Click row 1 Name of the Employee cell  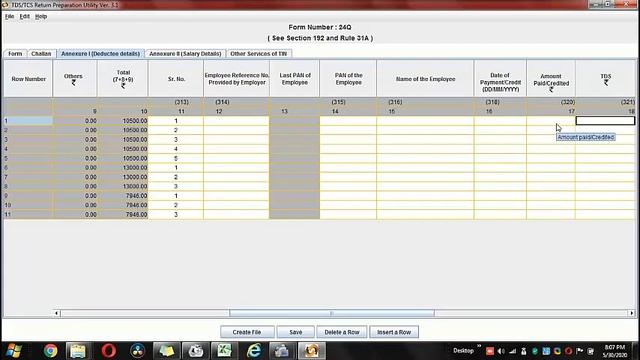pos(425,121)
